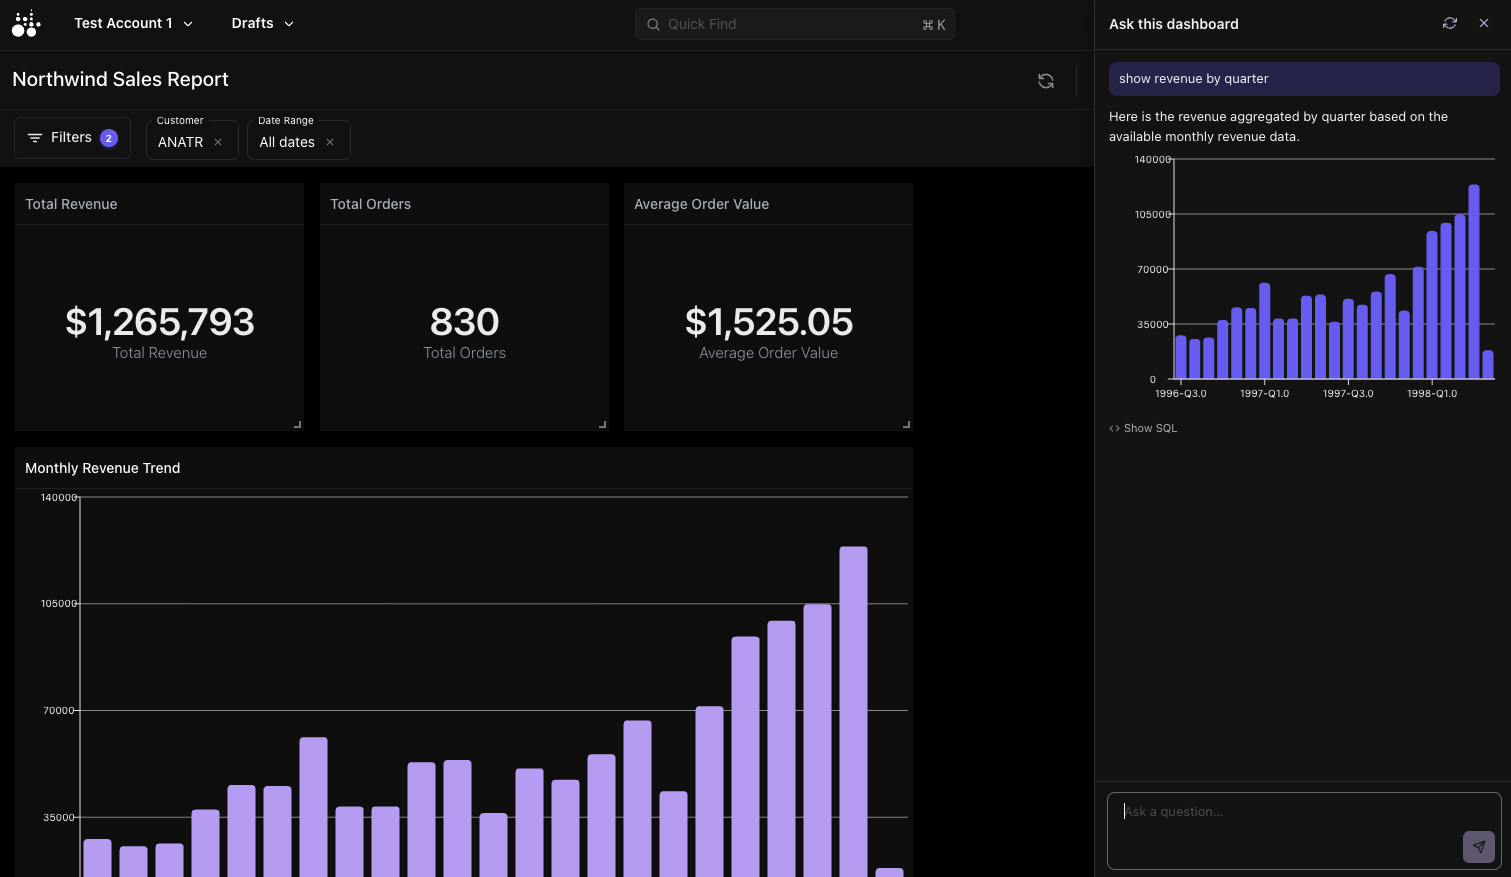
Task: Click the Average Order Value card title
Action: (702, 204)
